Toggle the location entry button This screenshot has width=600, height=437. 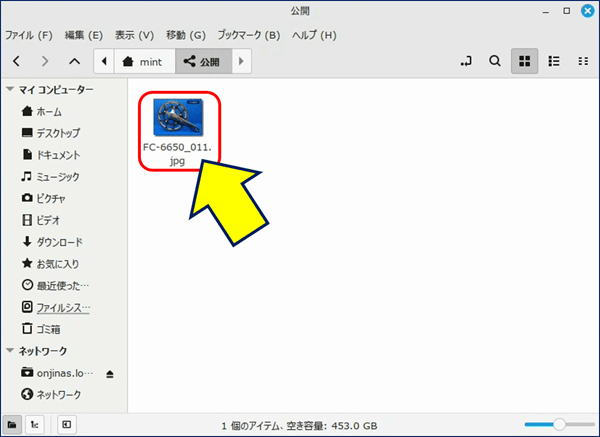(x=466, y=61)
